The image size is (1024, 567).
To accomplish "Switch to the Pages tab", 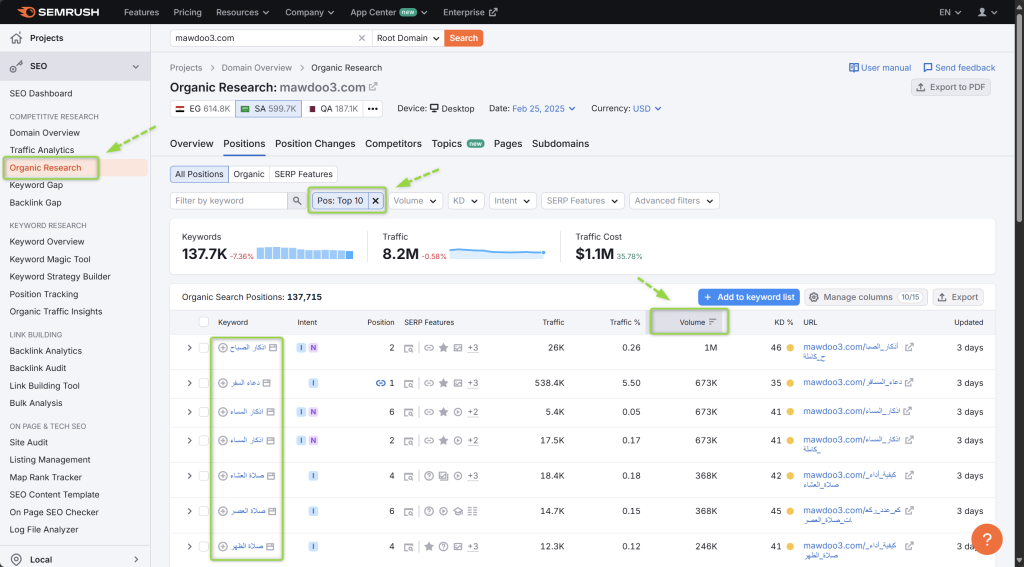I will 507,144.
